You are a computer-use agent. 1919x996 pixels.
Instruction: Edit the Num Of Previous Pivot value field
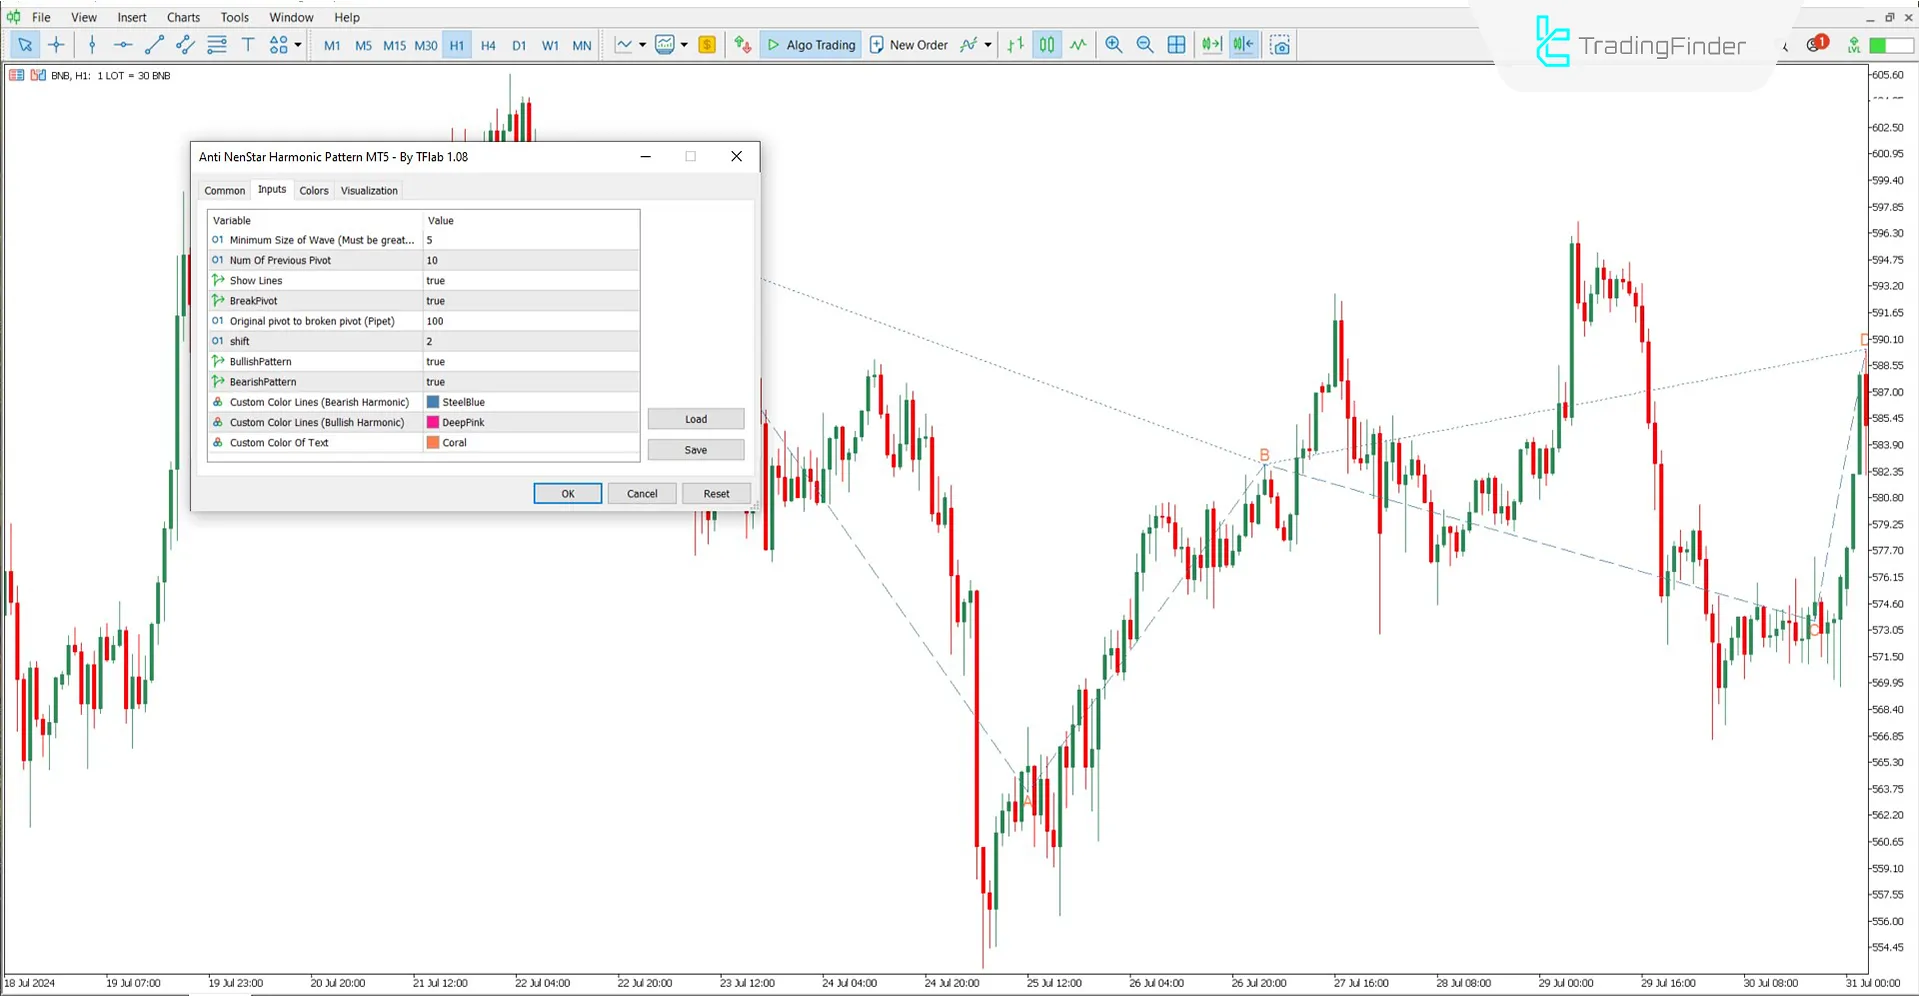[x=530, y=260]
